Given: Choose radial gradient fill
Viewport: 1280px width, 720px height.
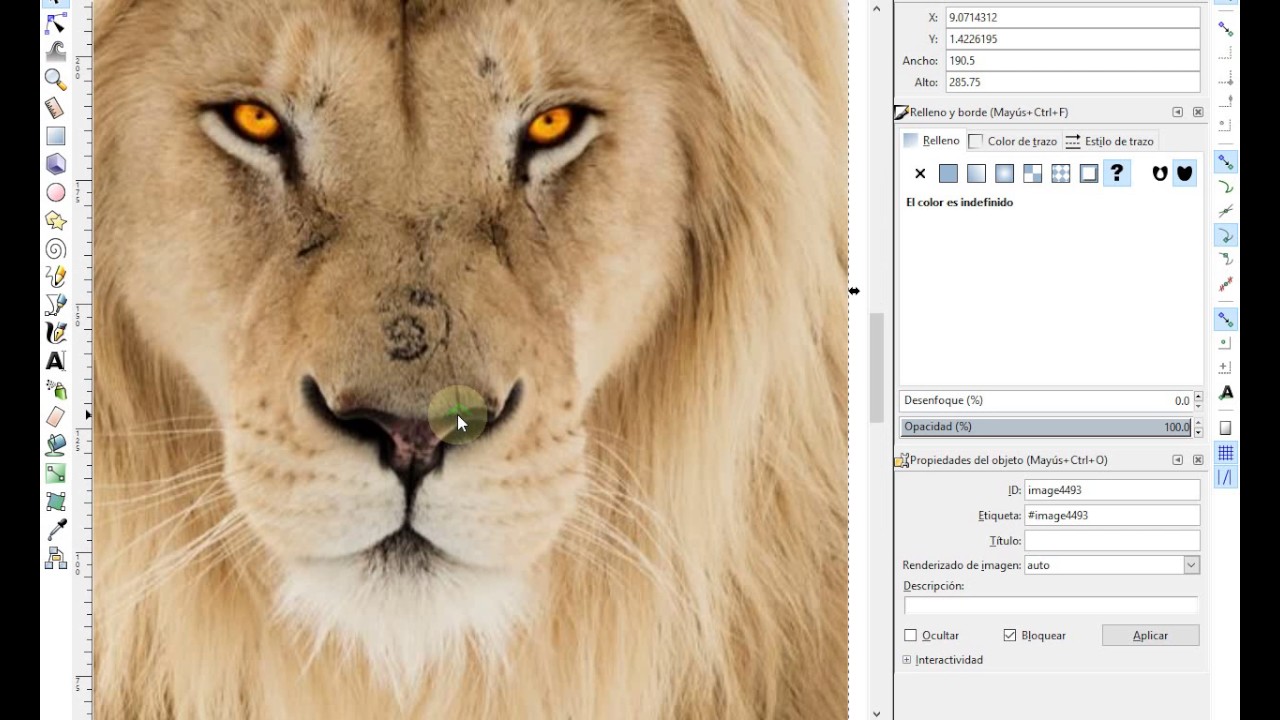Looking at the screenshot, I should point(1004,174).
